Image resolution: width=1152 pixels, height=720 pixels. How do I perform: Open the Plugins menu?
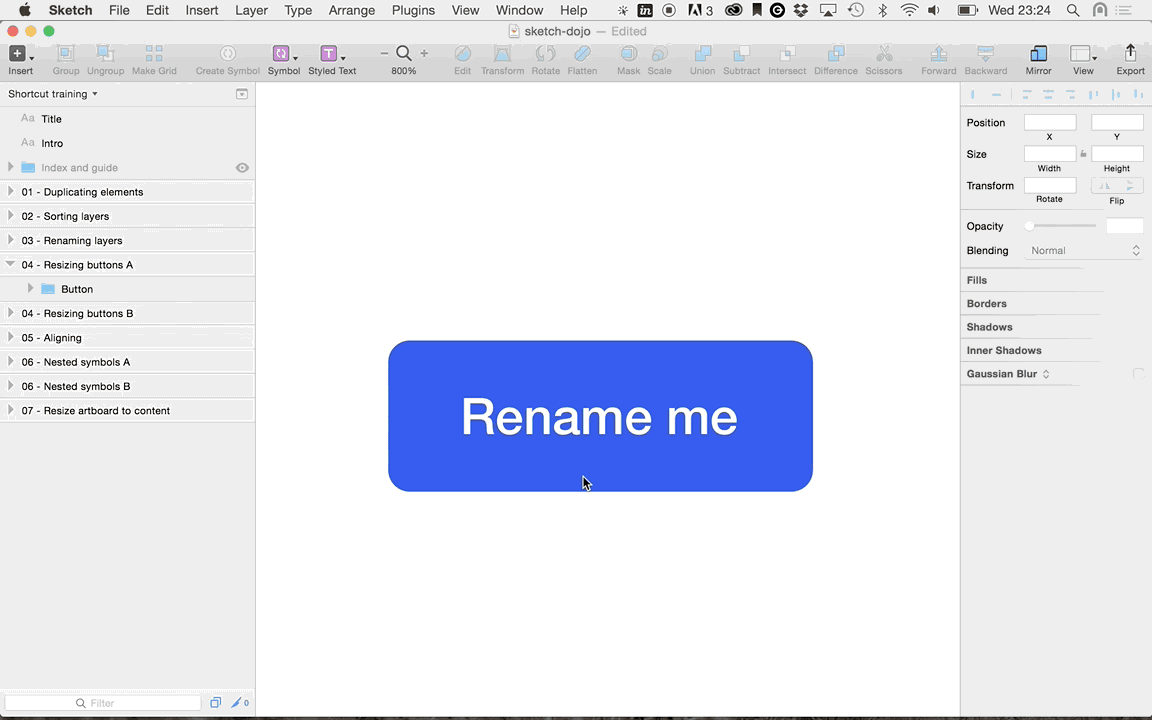(413, 10)
